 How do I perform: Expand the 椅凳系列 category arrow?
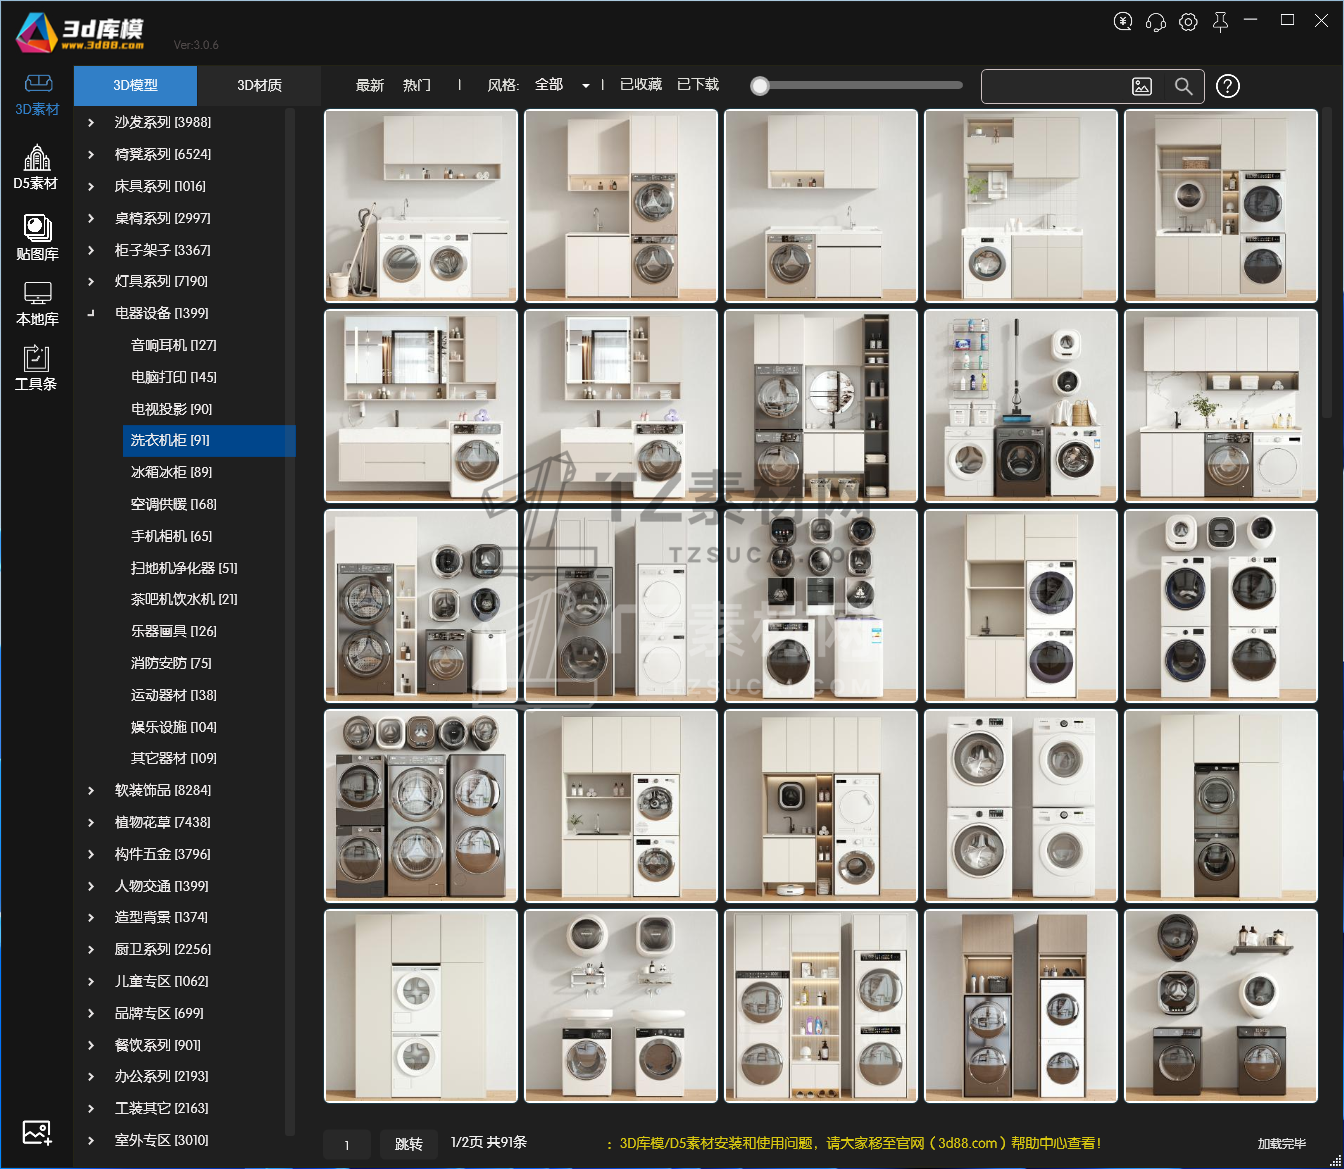tap(91, 154)
